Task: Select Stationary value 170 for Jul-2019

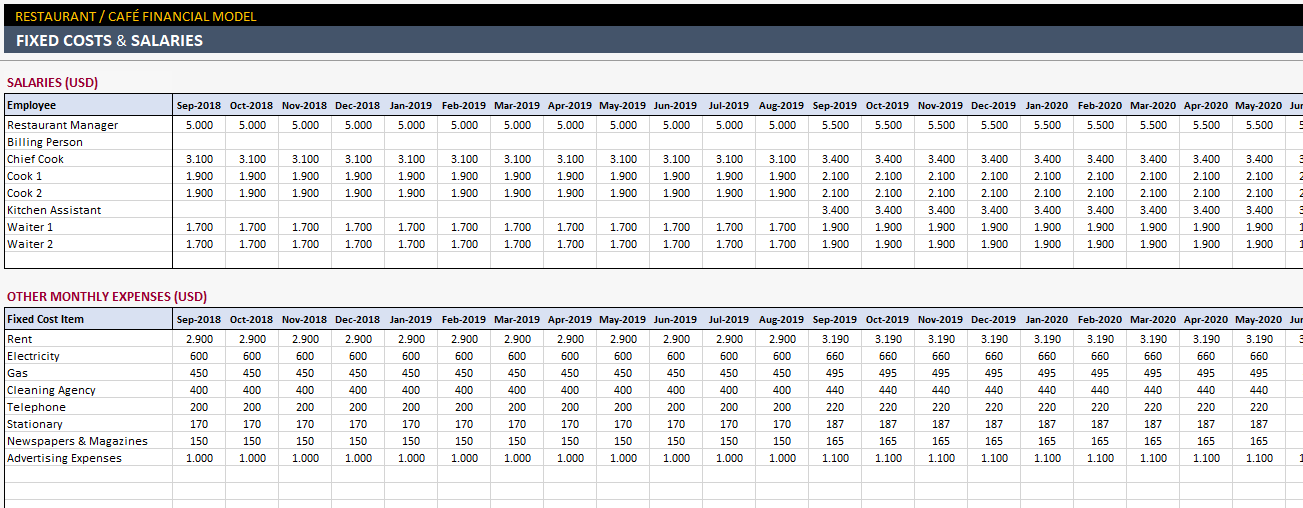Action: 729,424
